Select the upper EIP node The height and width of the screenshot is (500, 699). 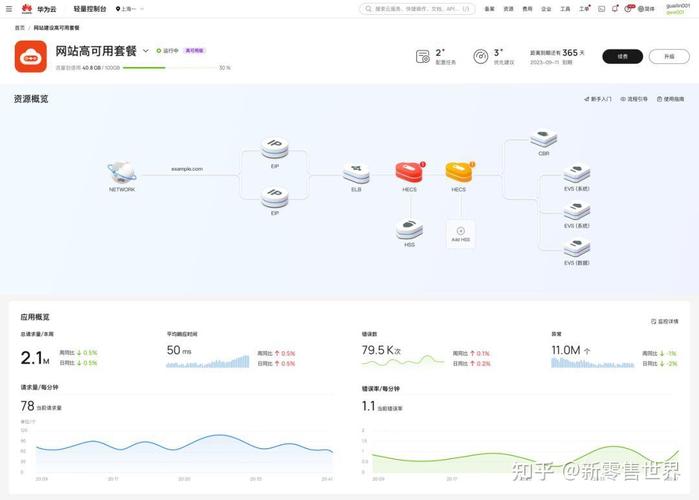tap(275, 148)
